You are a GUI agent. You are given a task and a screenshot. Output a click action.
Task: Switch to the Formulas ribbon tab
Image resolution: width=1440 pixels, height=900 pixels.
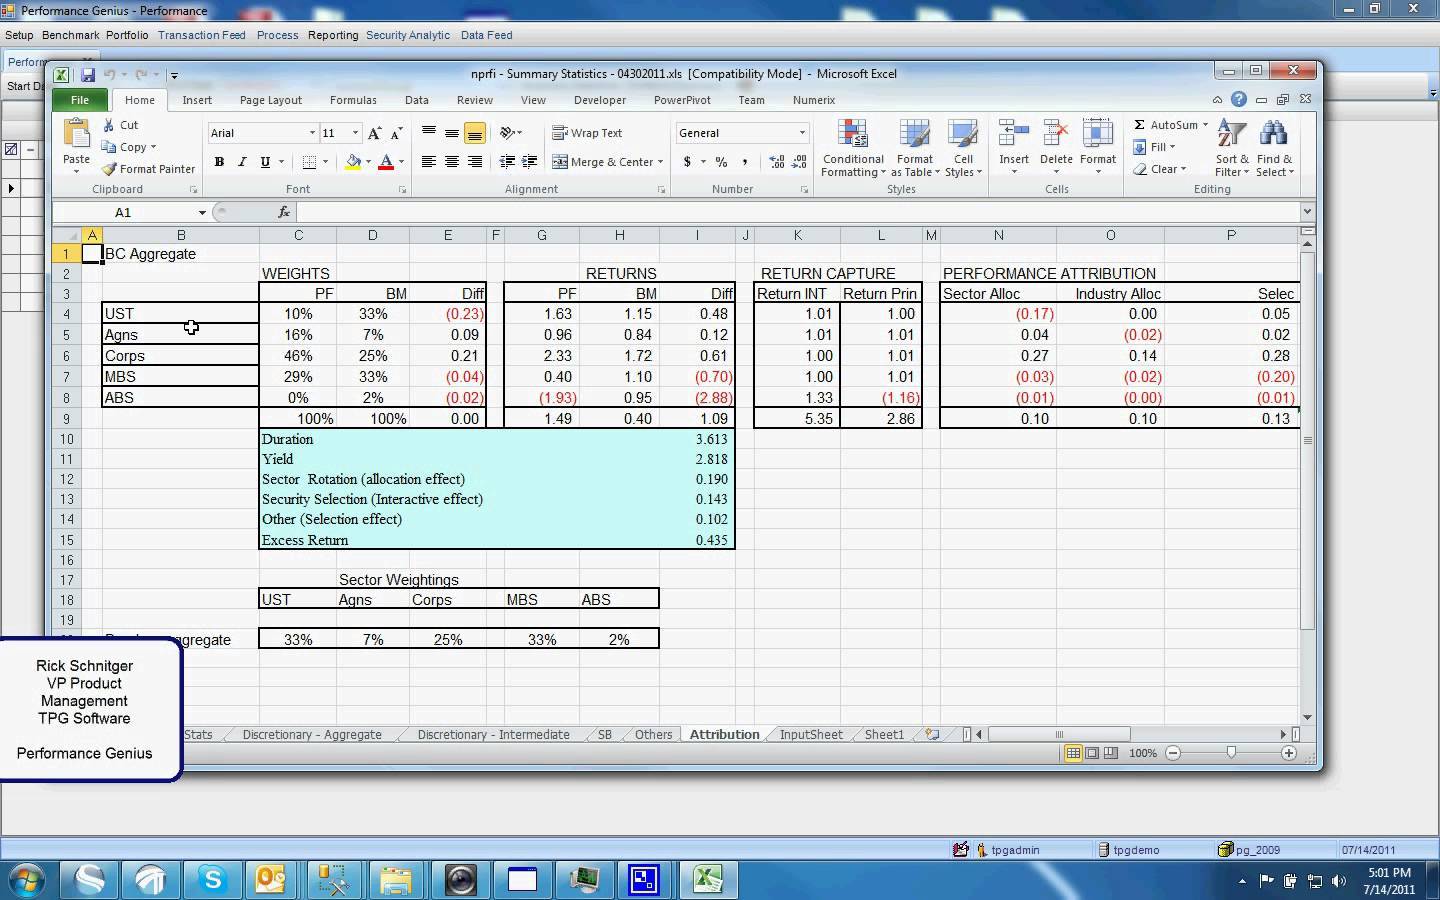pyautogui.click(x=353, y=100)
